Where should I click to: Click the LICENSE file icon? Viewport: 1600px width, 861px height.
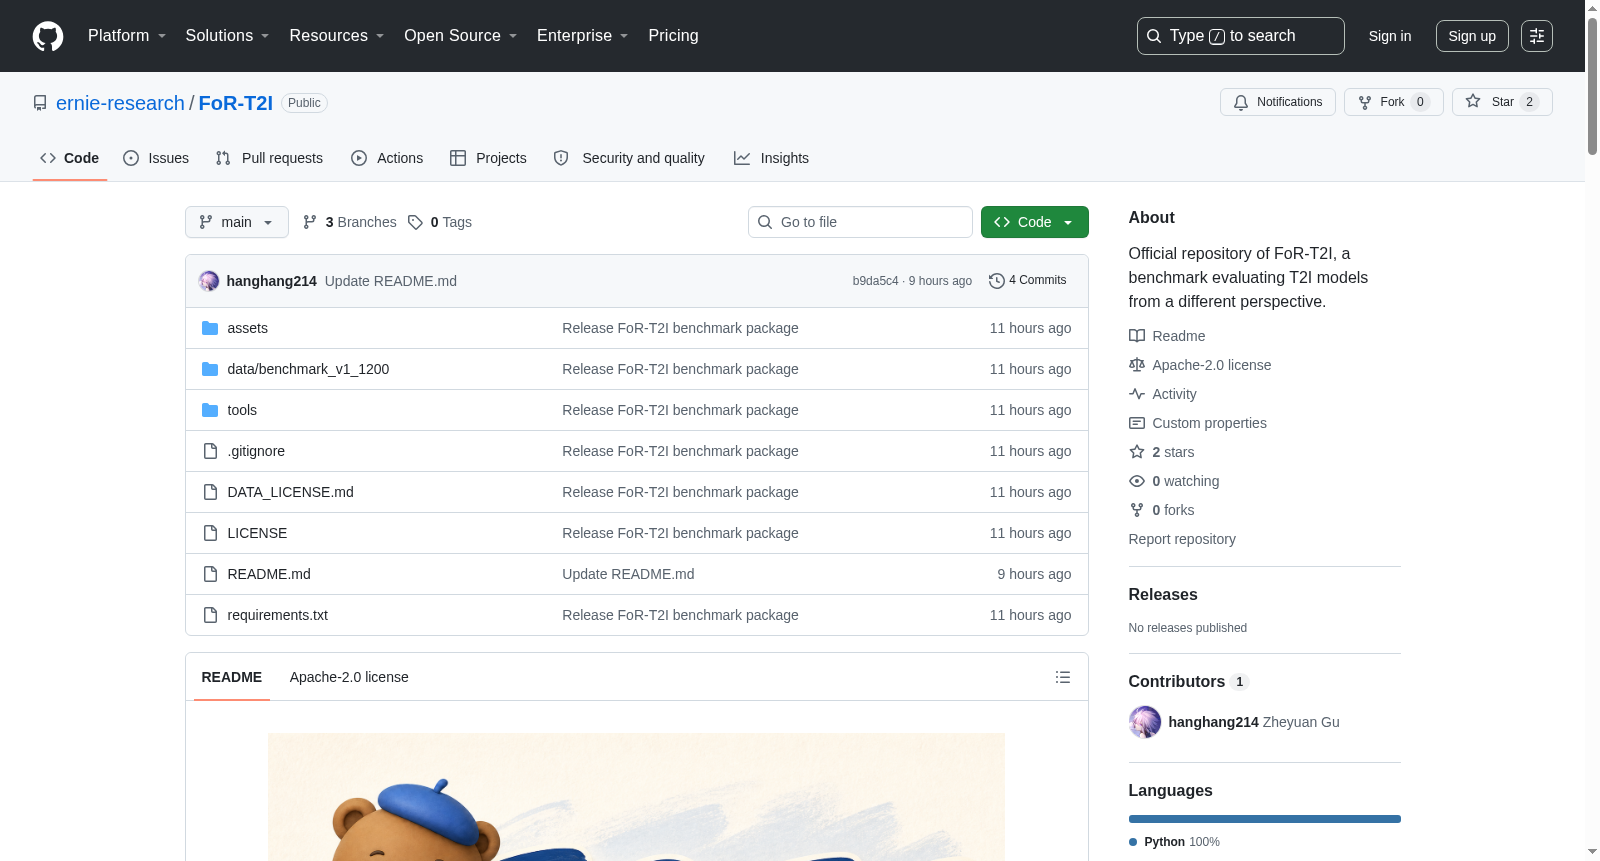pyautogui.click(x=210, y=533)
